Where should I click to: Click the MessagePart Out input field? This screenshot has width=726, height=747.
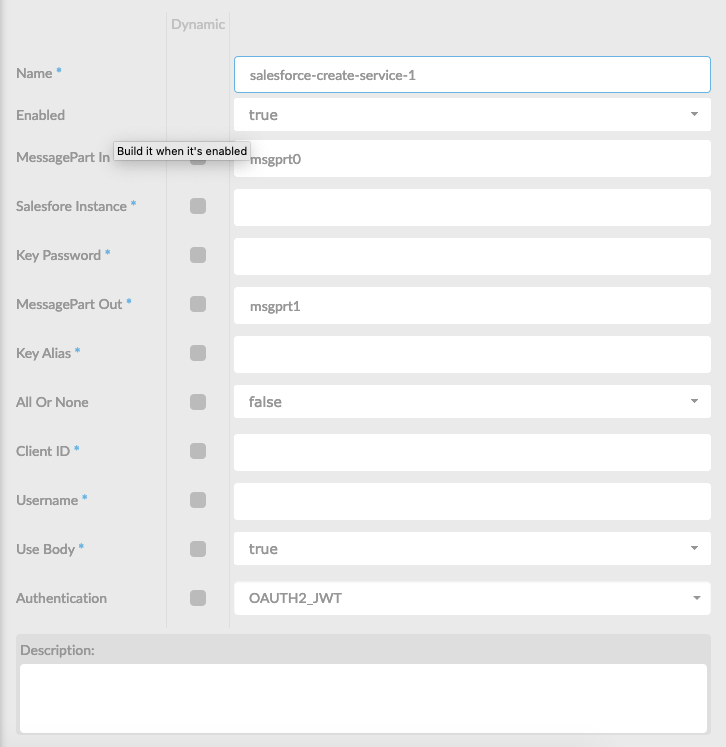(472, 306)
